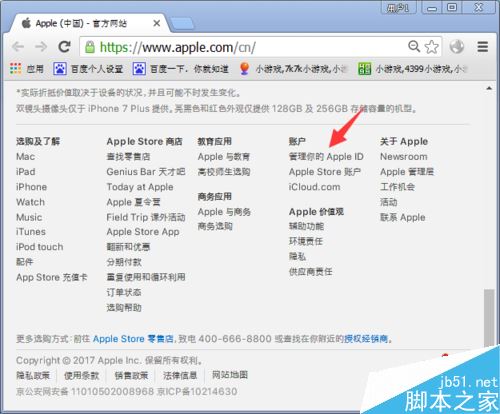The image size is (500, 414).
Task: Open the Newsroom link
Action: (404, 157)
